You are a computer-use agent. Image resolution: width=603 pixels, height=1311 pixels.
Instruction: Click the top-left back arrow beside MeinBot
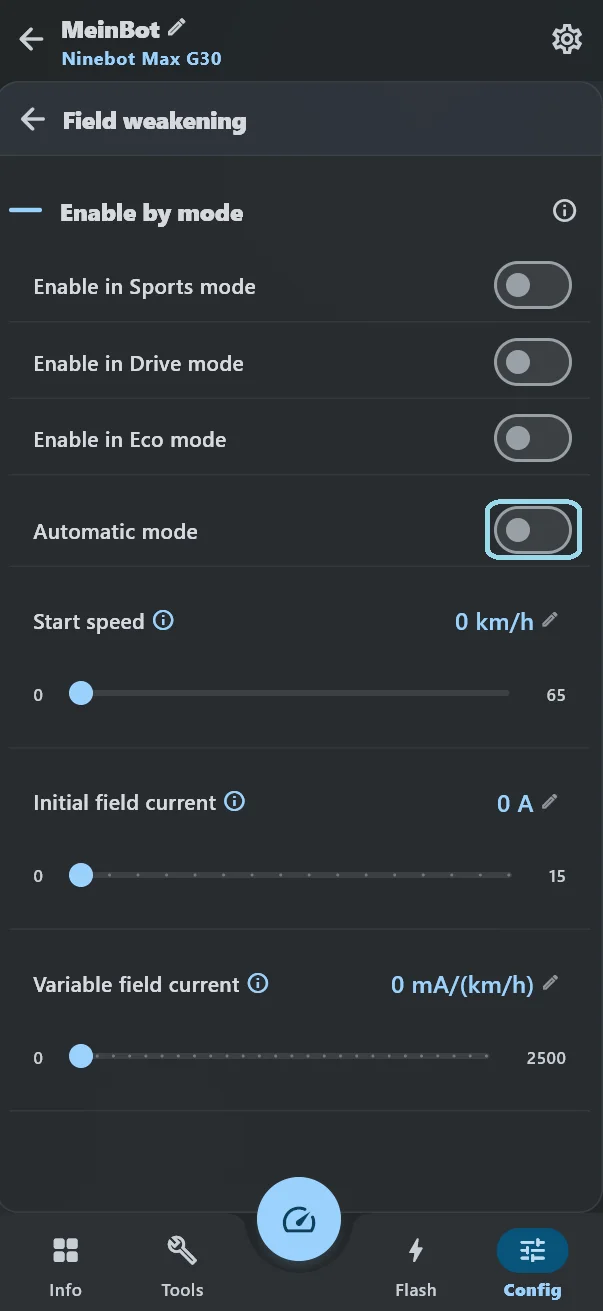[31, 39]
